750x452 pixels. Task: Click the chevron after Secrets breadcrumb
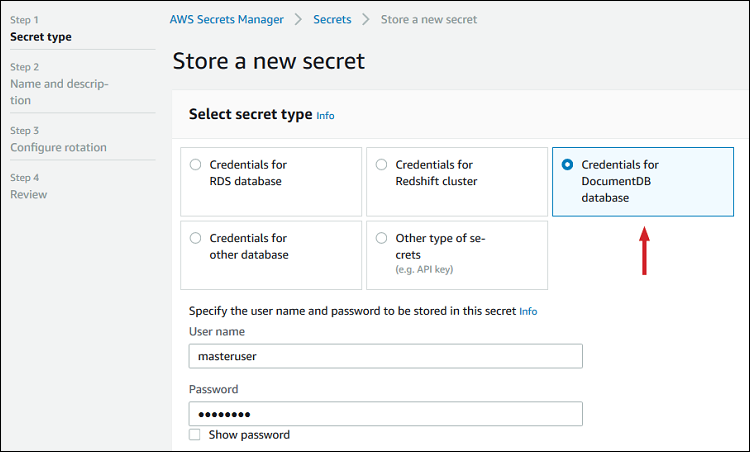tap(366, 20)
